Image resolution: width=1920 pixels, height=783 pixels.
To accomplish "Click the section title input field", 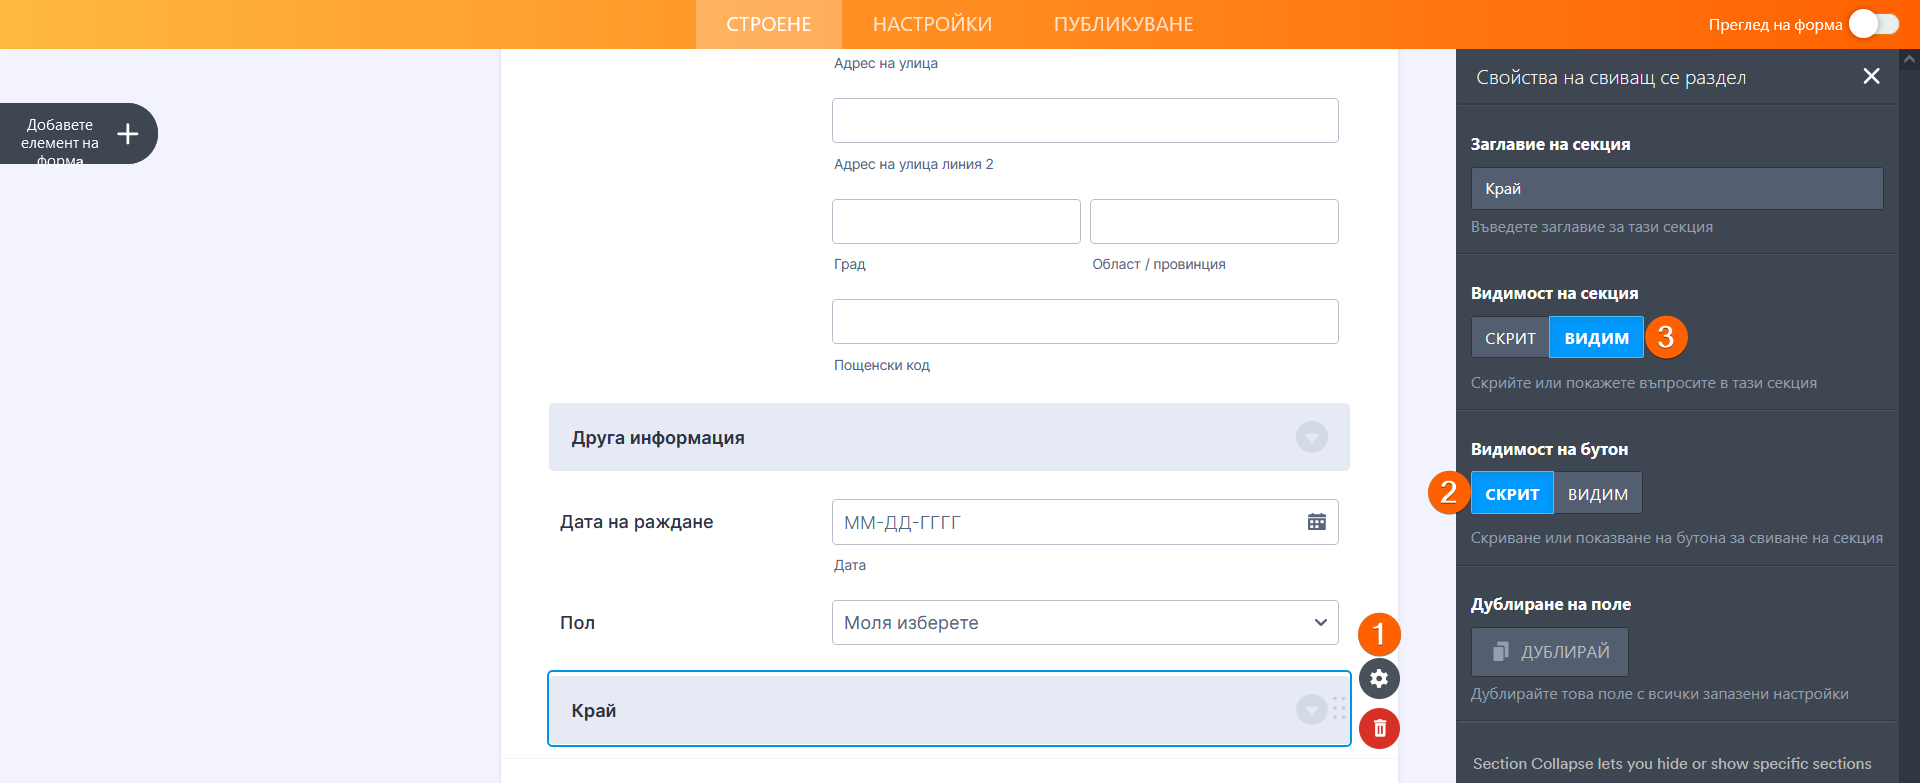I will (1676, 189).
